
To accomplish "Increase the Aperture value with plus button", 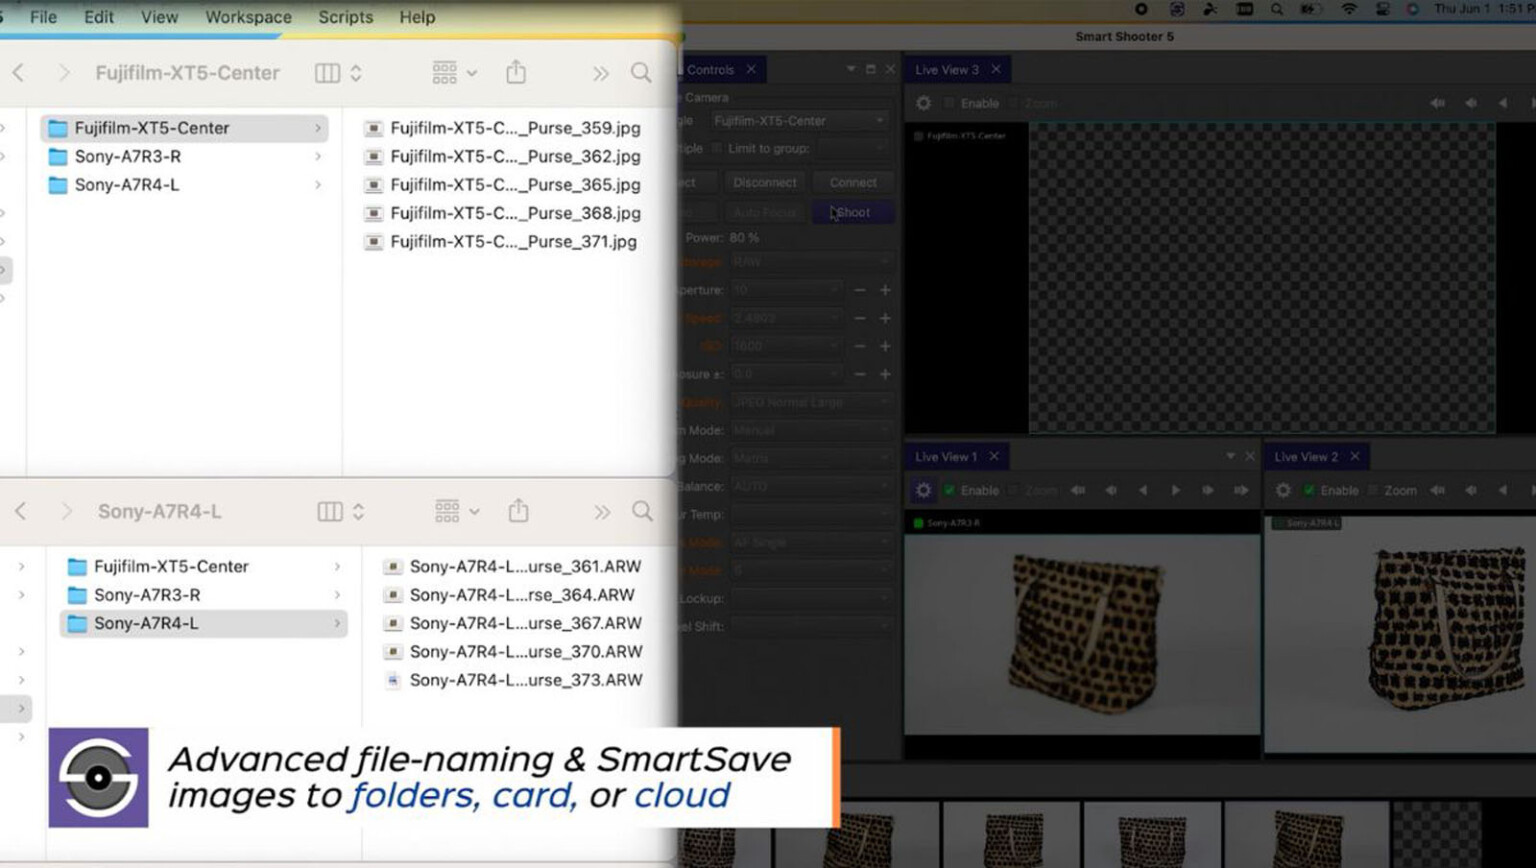I will (x=885, y=290).
